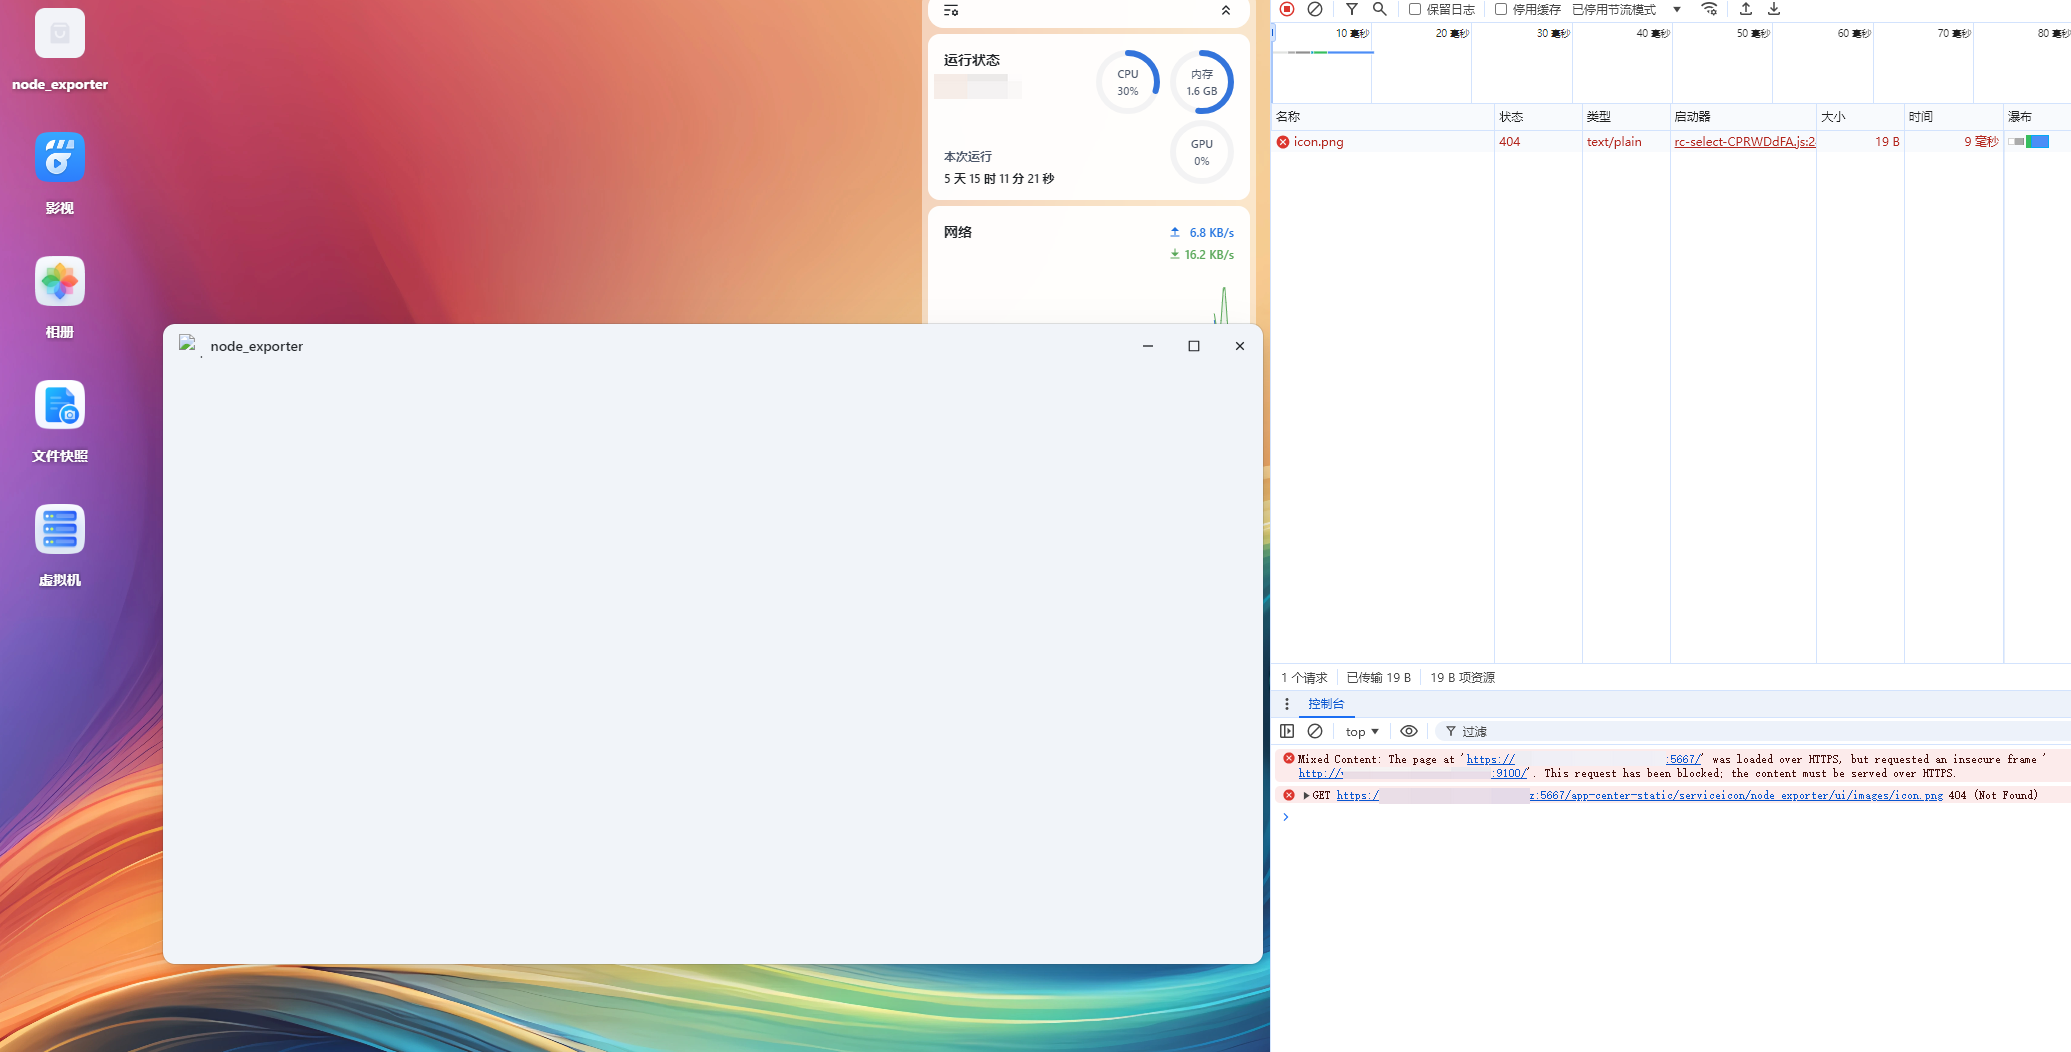The image size is (2071, 1052).
Task: Open the 虚拟机 virtual machine app
Action: (60, 530)
